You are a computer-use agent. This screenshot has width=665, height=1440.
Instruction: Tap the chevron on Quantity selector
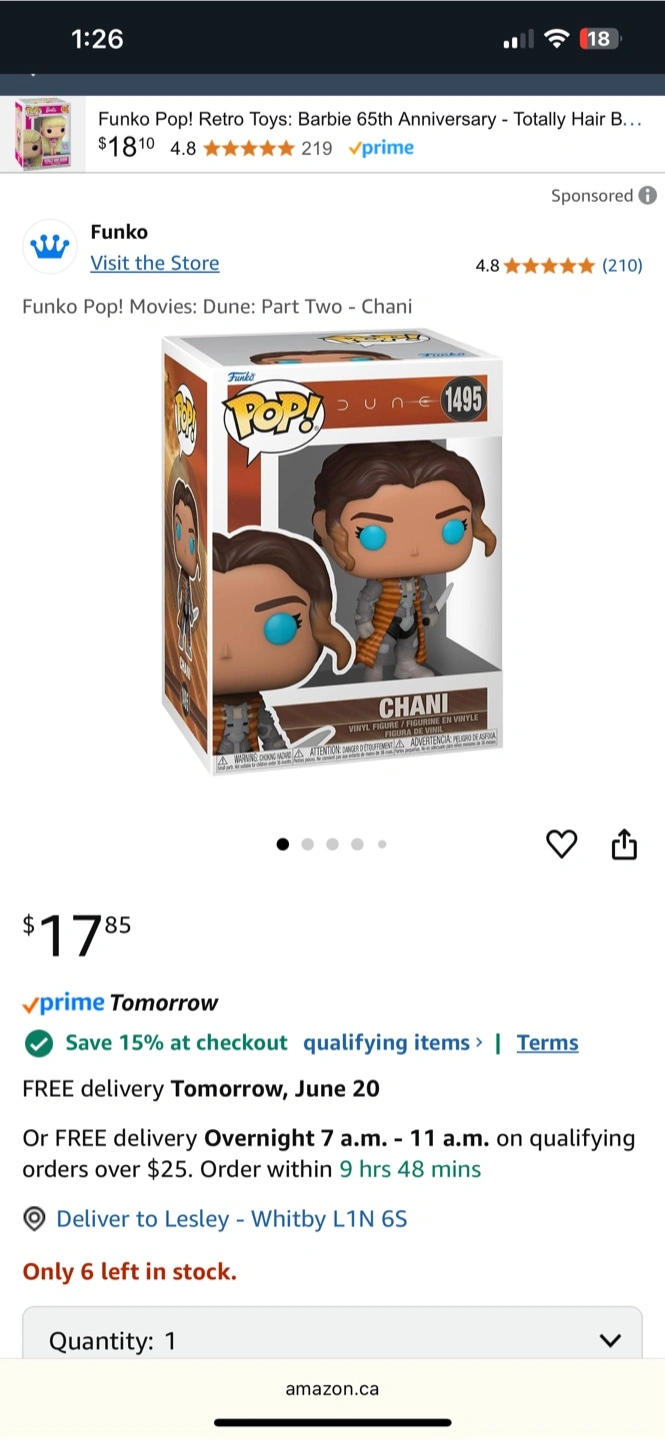click(x=610, y=1341)
